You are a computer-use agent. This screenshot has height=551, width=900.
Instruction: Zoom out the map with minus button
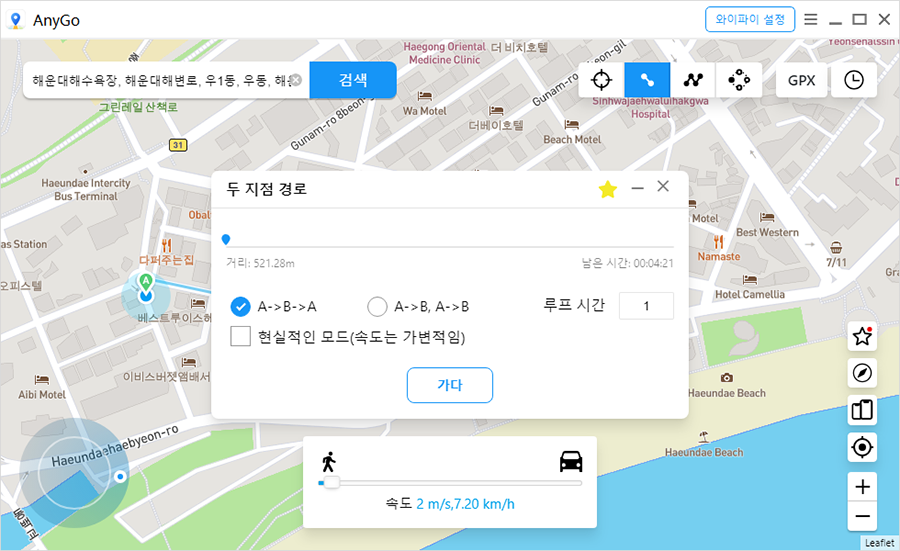pyautogui.click(x=862, y=516)
